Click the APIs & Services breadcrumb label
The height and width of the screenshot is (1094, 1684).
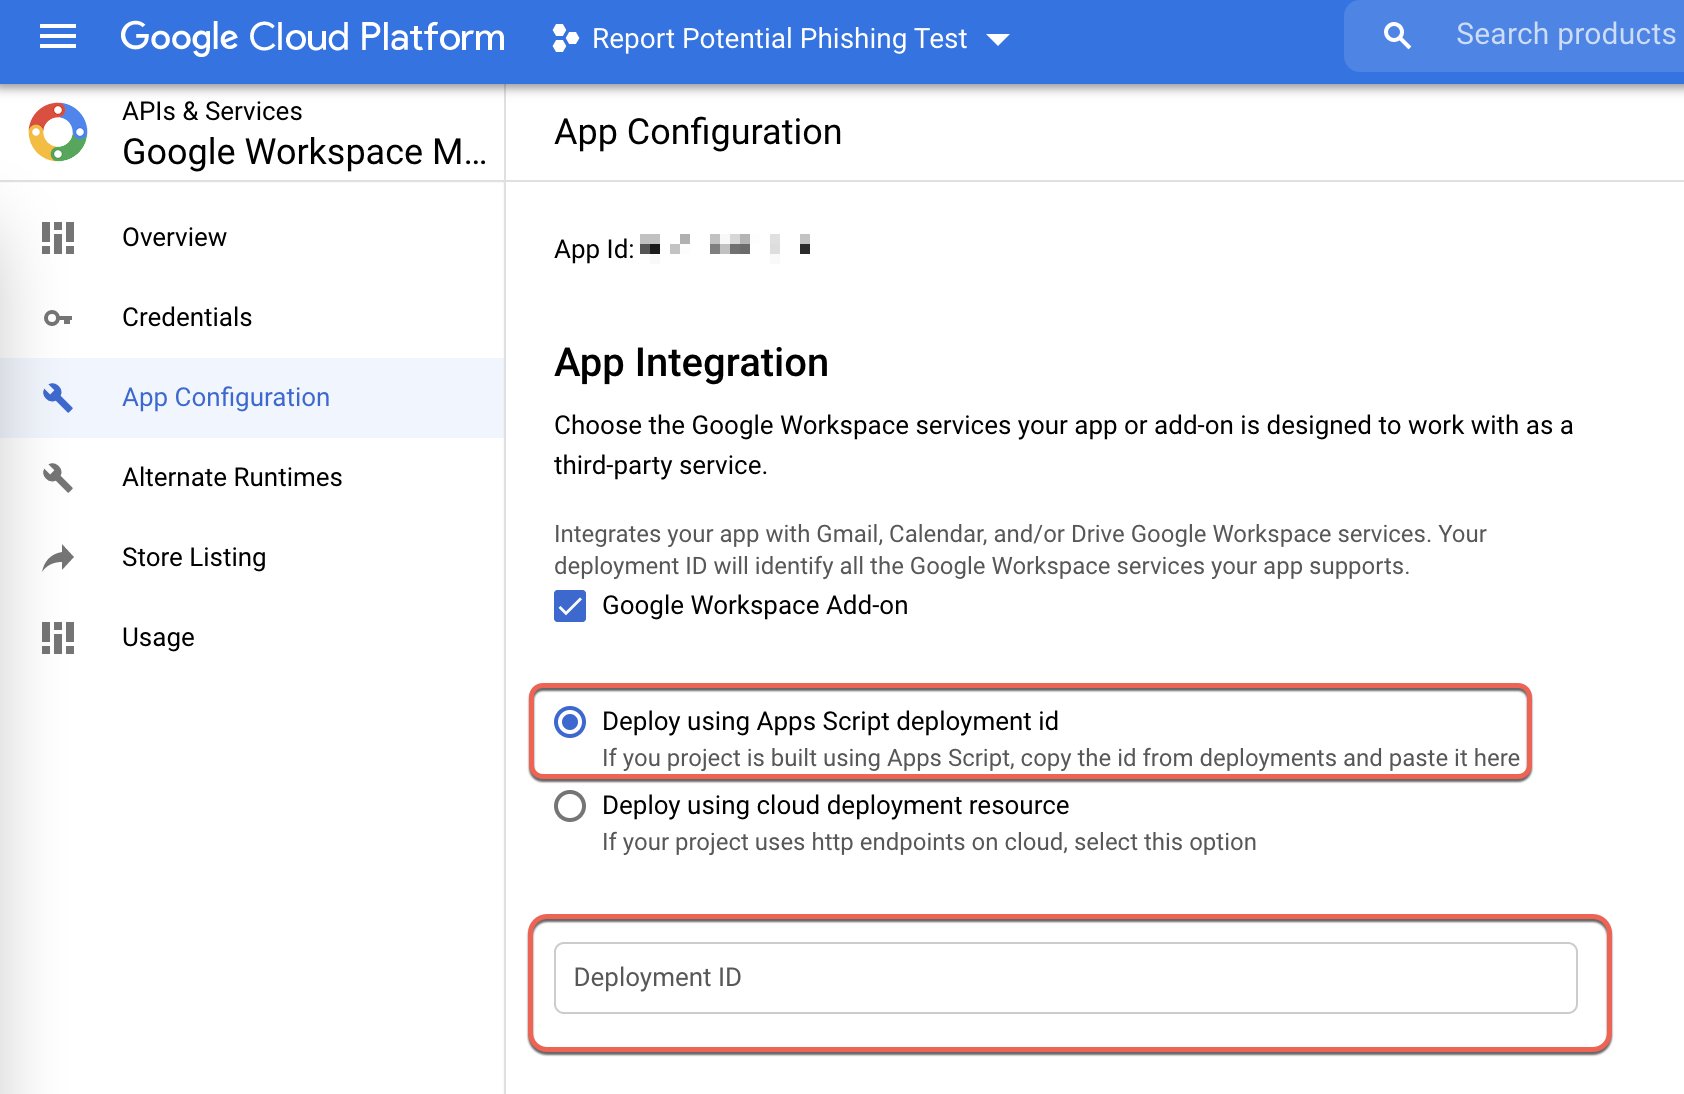pyautogui.click(x=212, y=111)
